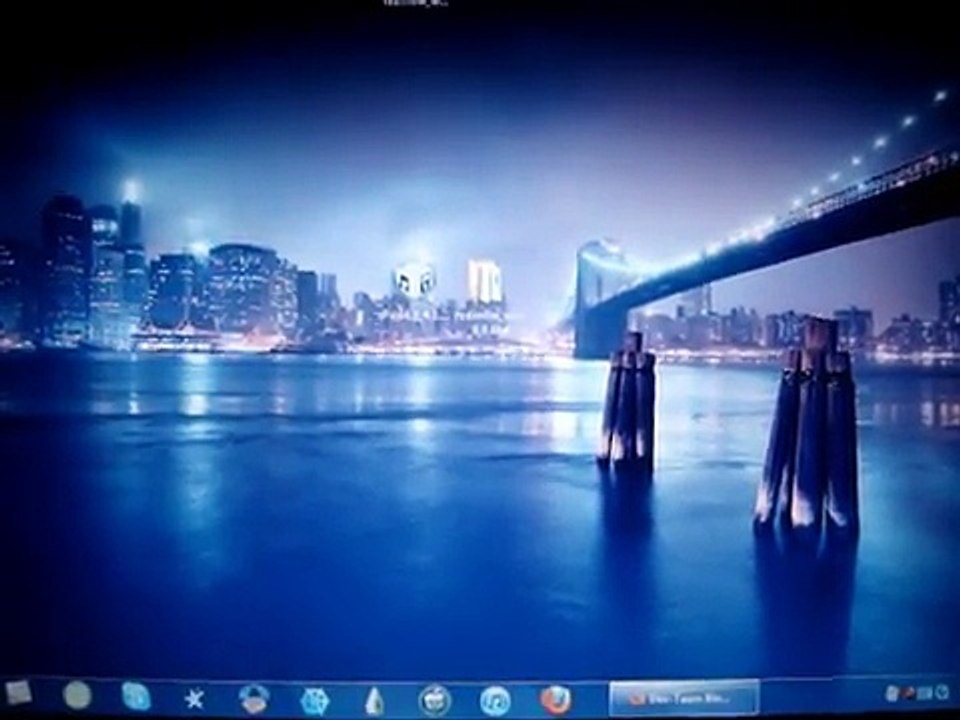Click the grey square icon at taskbar start
The width and height of the screenshot is (960, 720).
pyautogui.click(x=18, y=692)
